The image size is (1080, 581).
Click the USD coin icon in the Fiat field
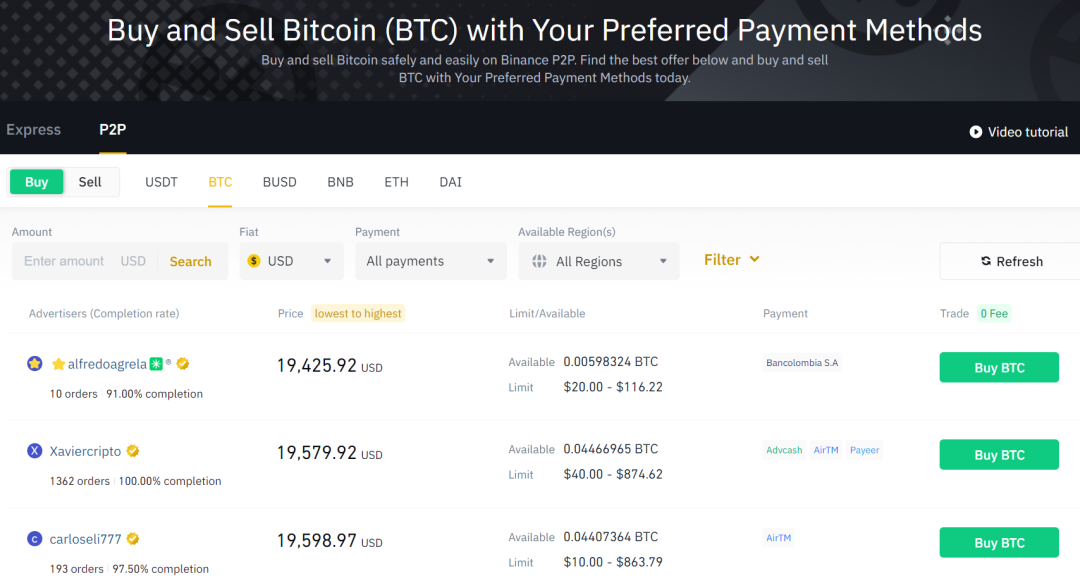[x=254, y=261]
